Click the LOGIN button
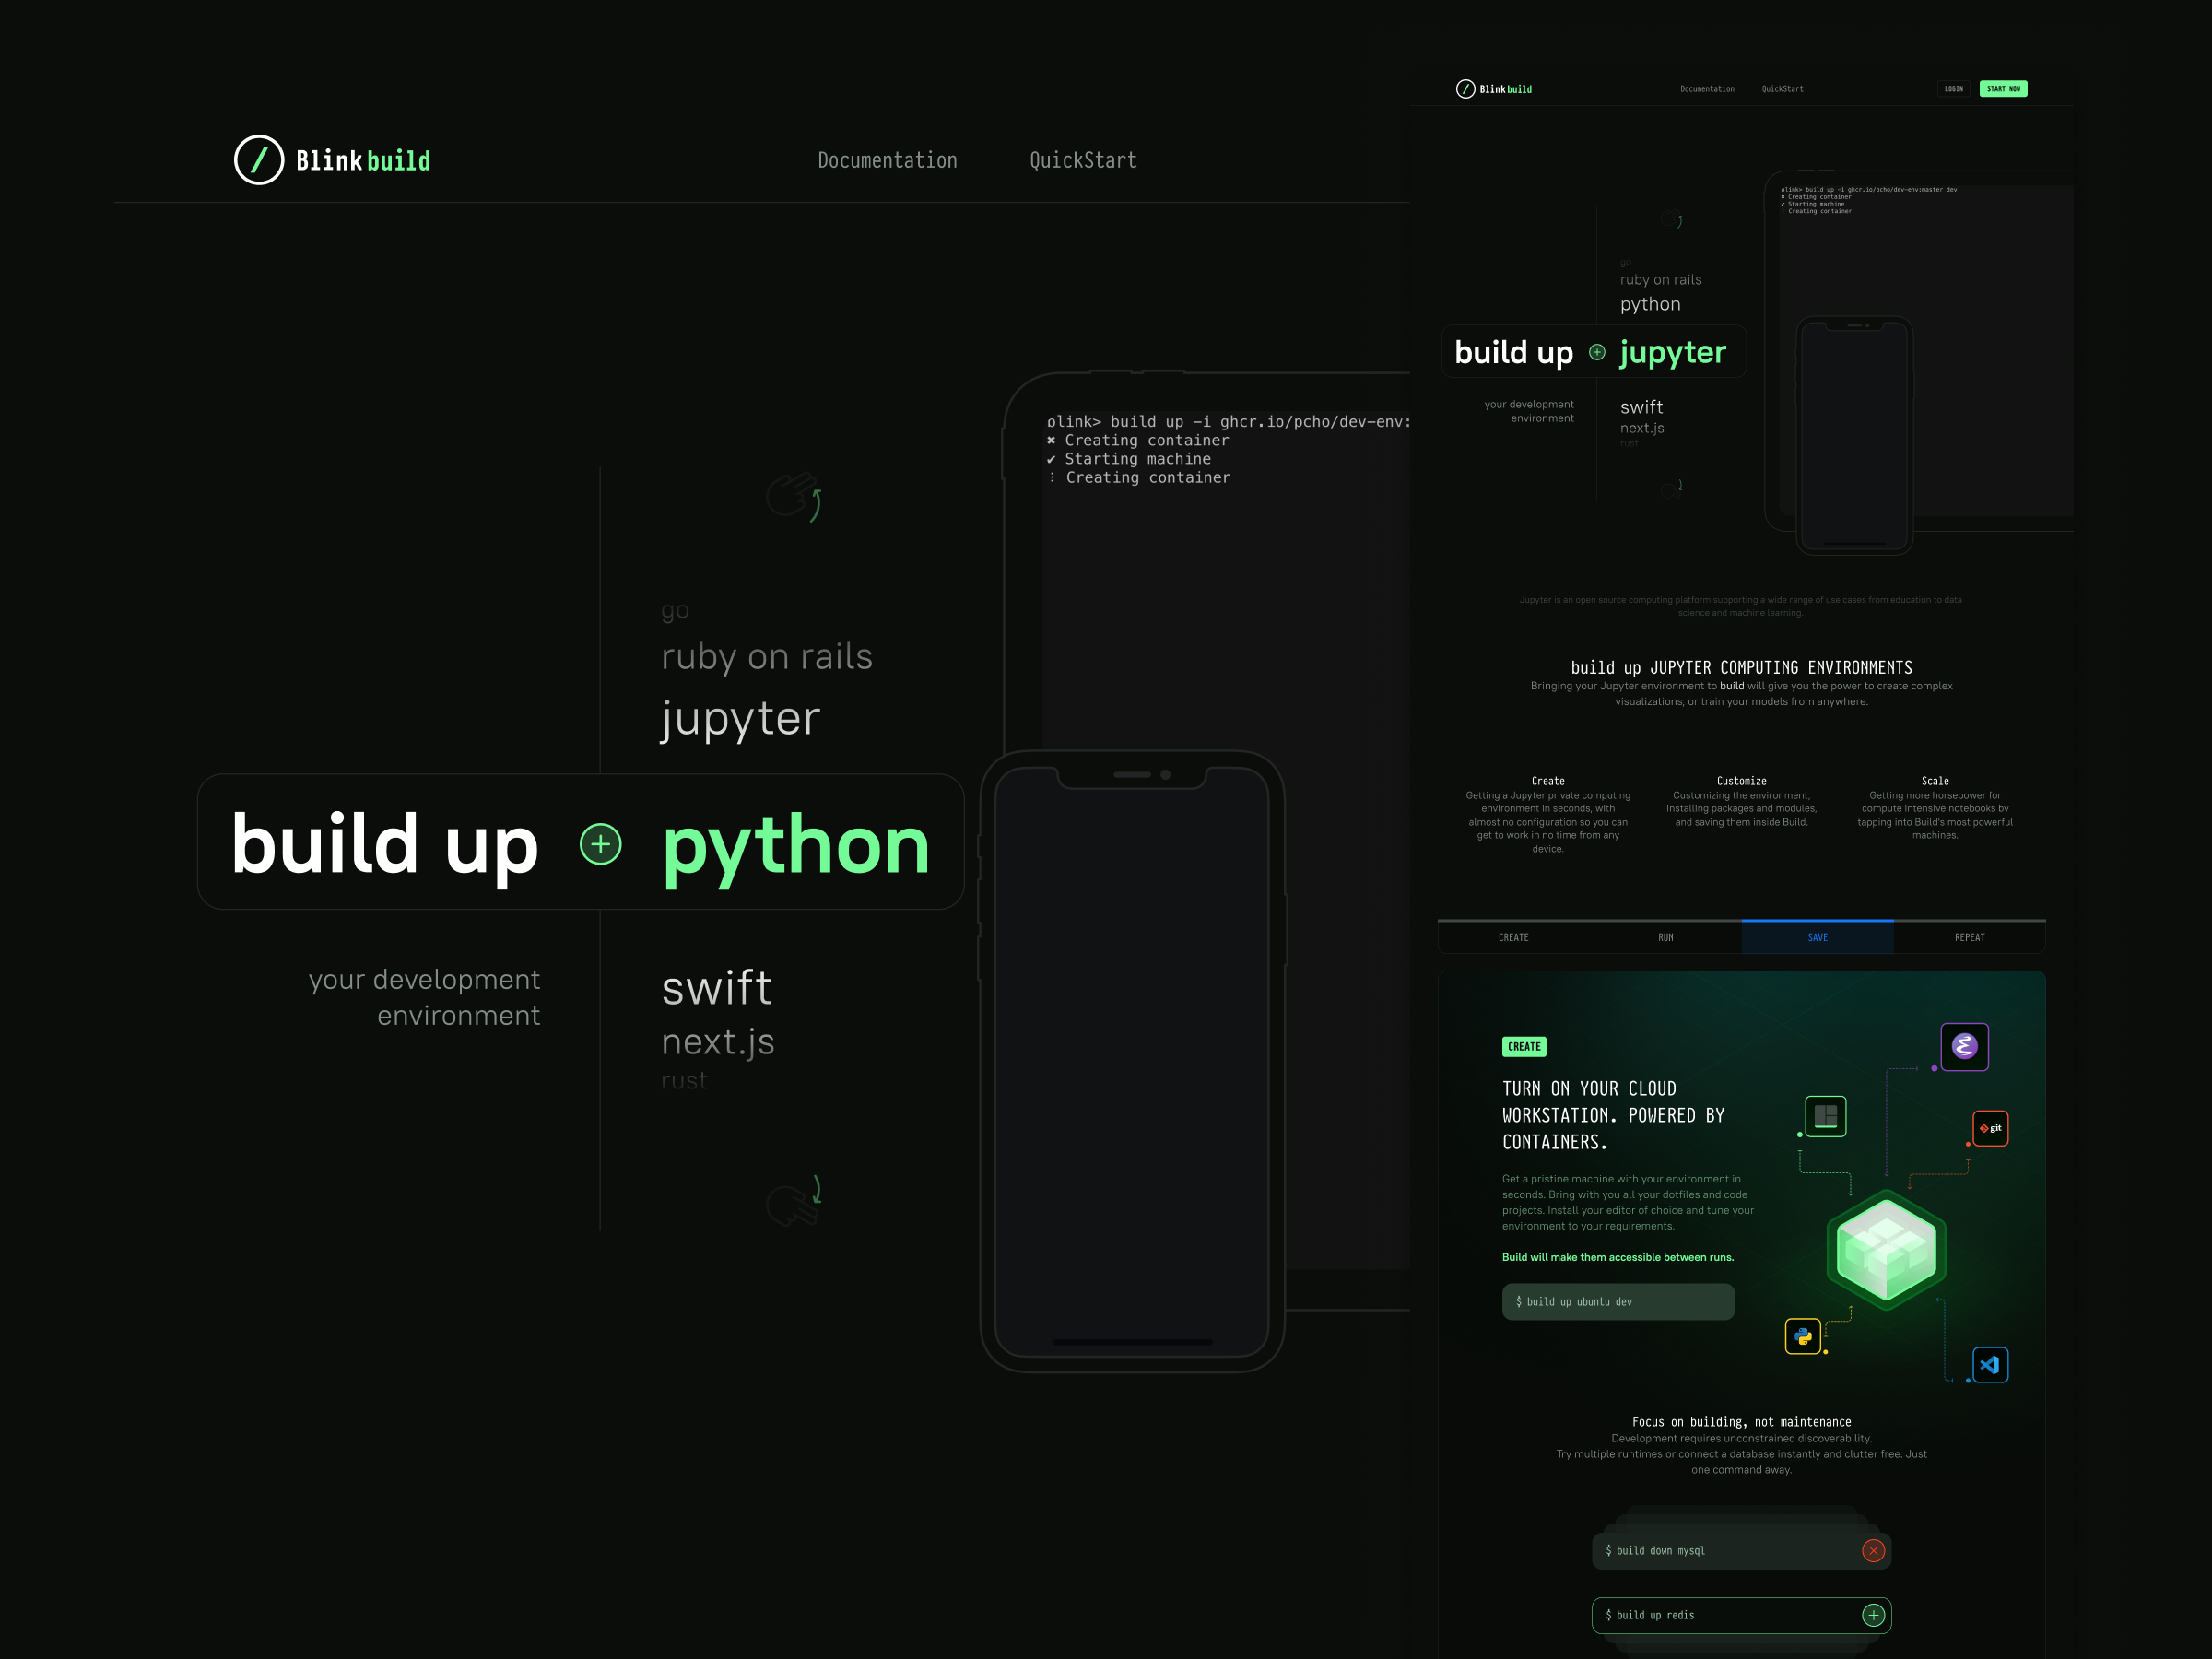Image resolution: width=2212 pixels, height=1659 pixels. 1953,89
